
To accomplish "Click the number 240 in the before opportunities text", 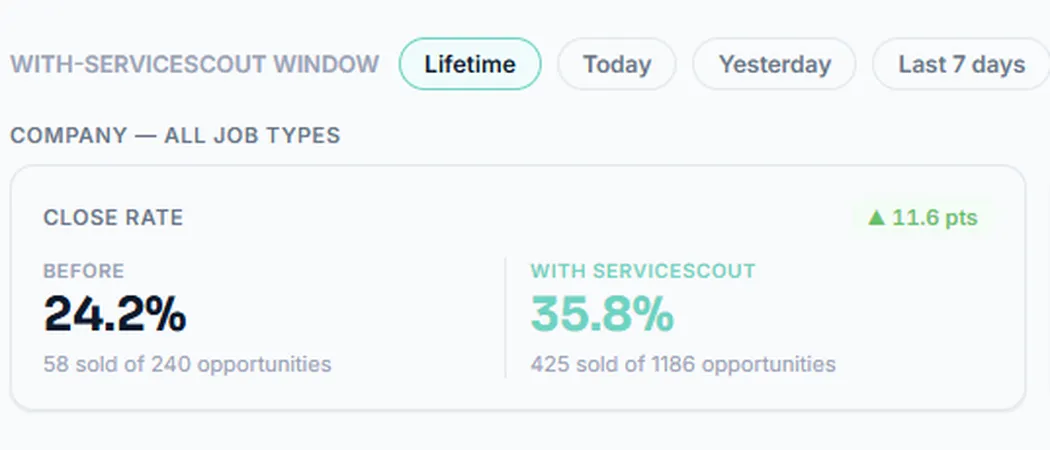I will click(x=171, y=364).
